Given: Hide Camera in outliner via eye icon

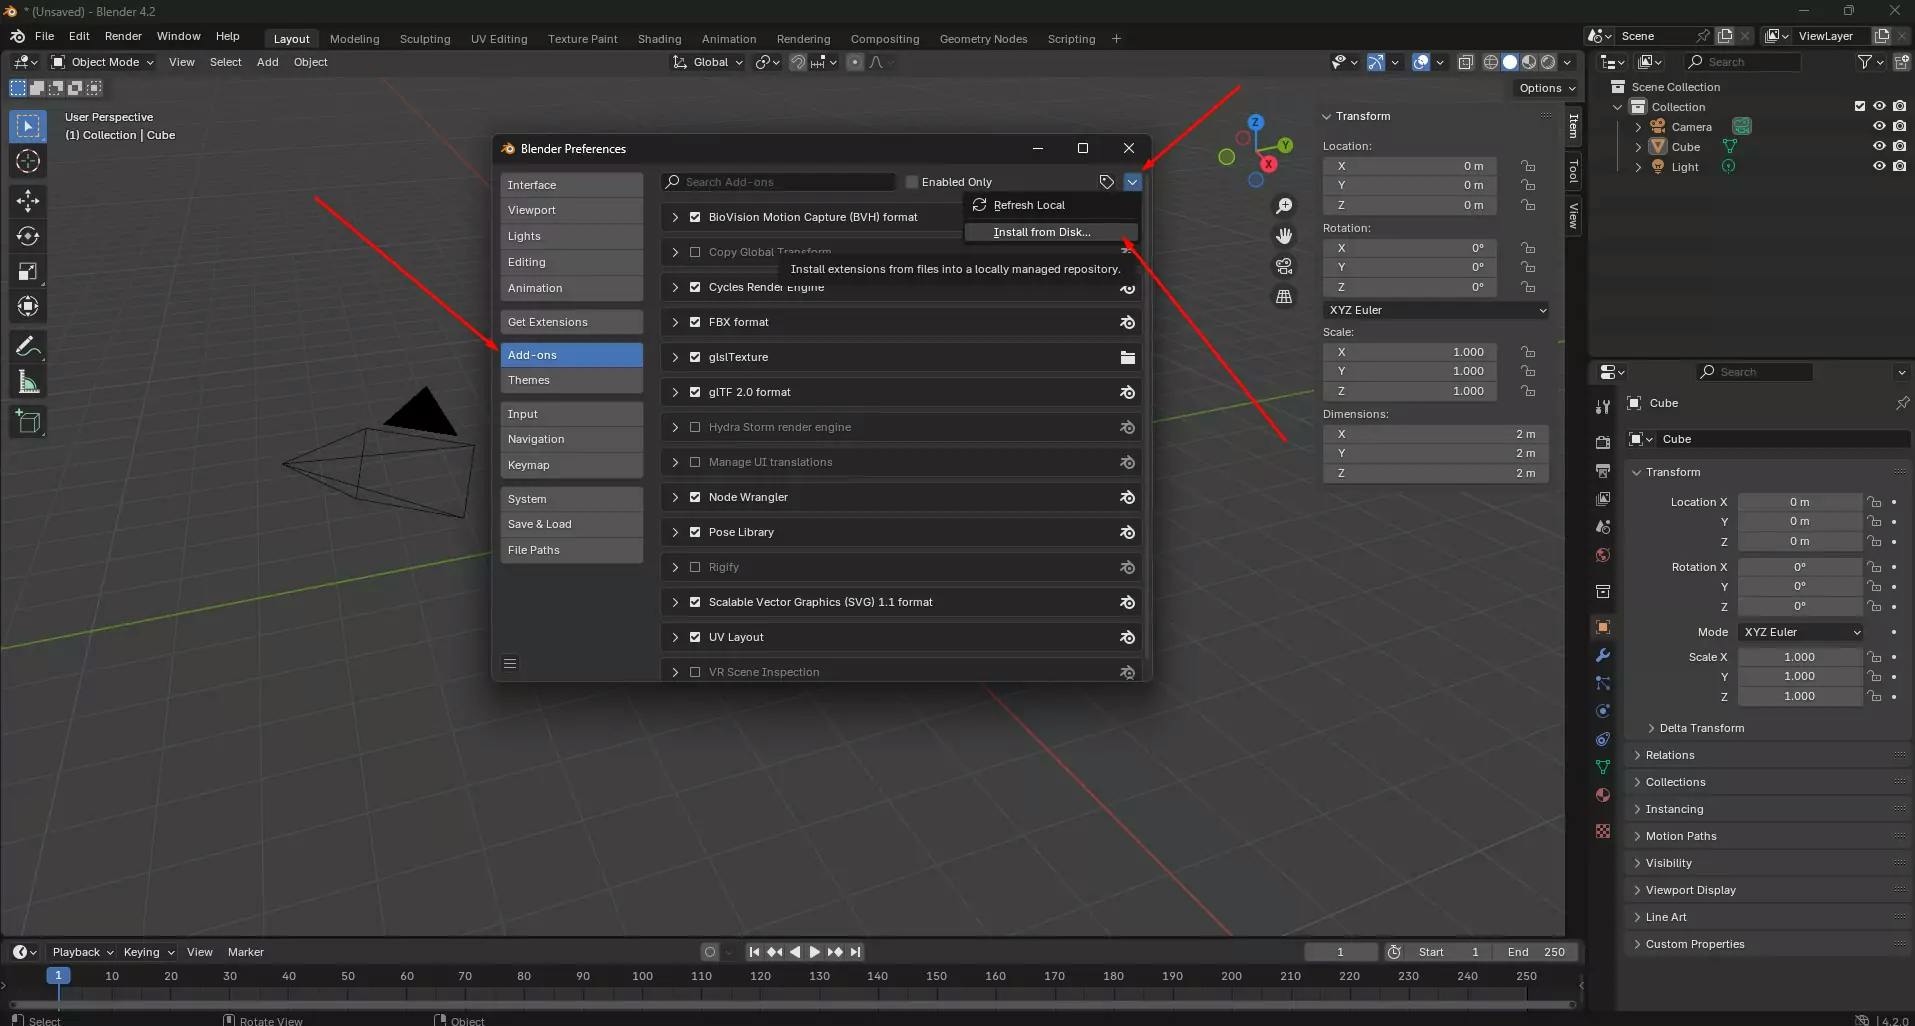Looking at the screenshot, I should pyautogui.click(x=1879, y=127).
